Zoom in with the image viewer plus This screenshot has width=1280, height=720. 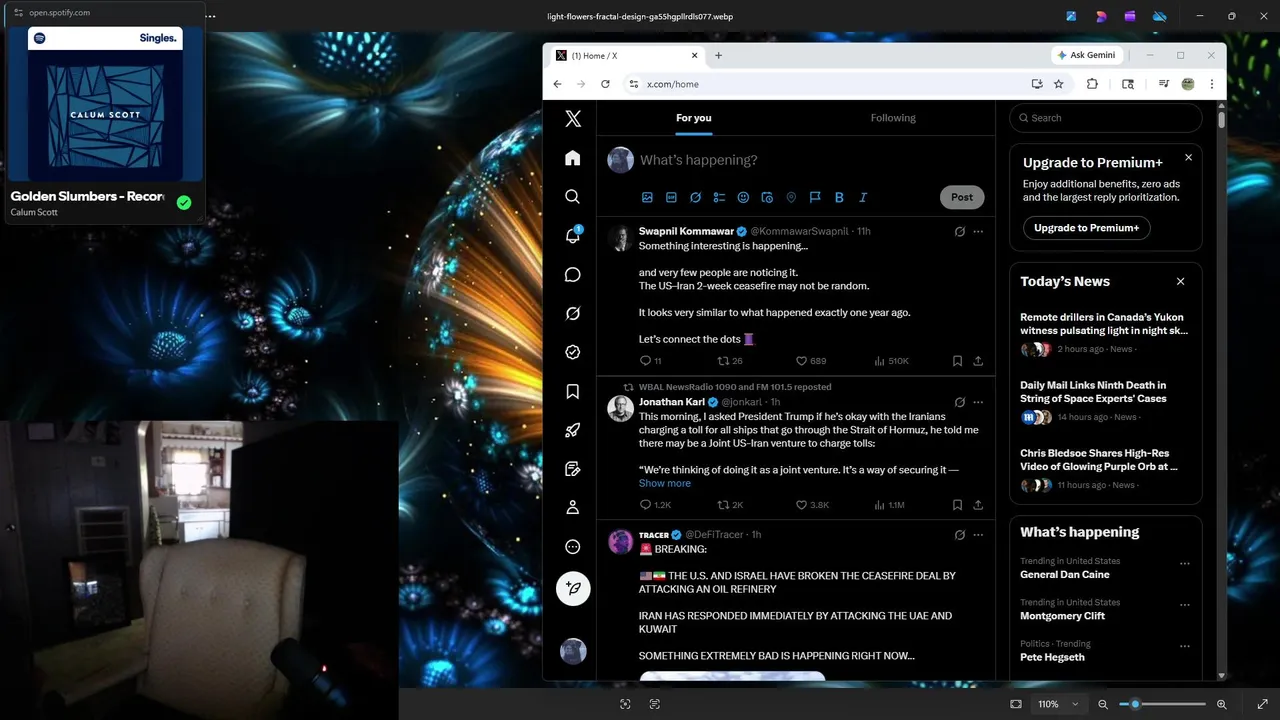[1222, 704]
